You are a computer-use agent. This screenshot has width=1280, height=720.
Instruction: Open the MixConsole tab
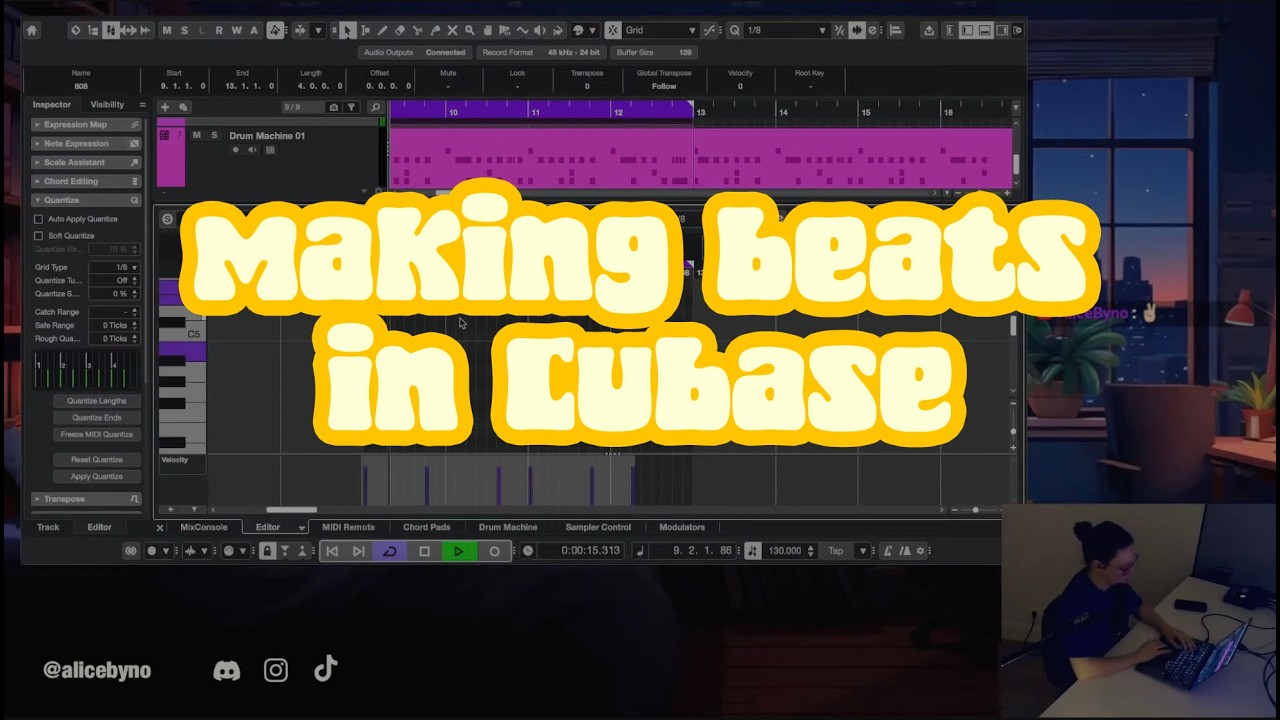tap(204, 527)
